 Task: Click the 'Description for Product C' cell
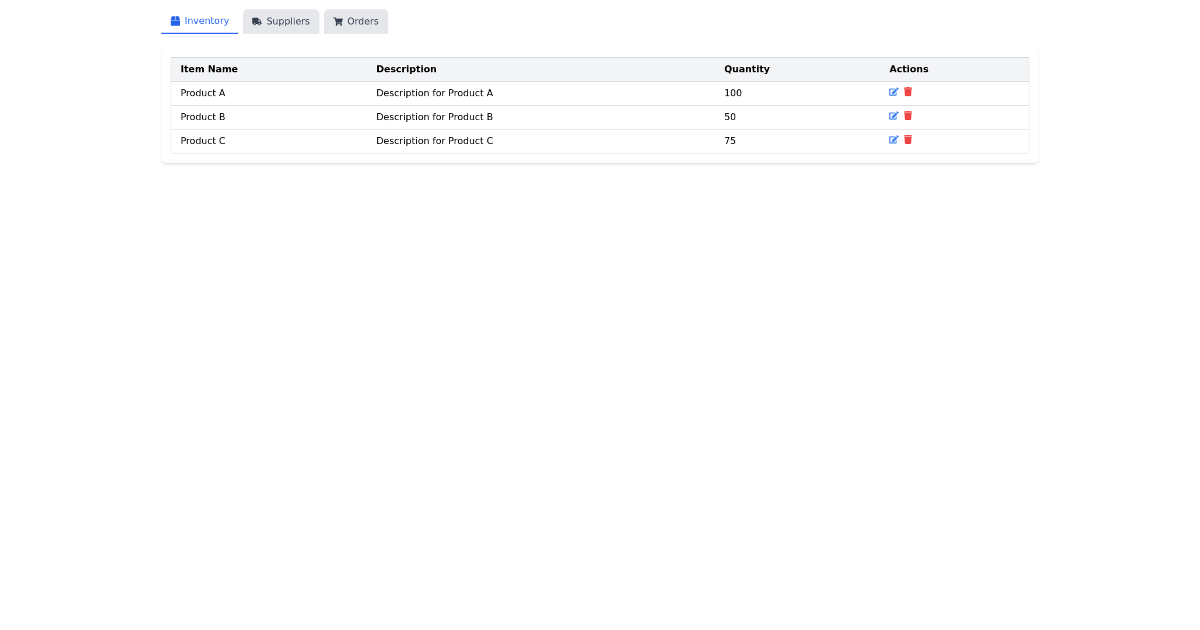pyautogui.click(x=434, y=141)
